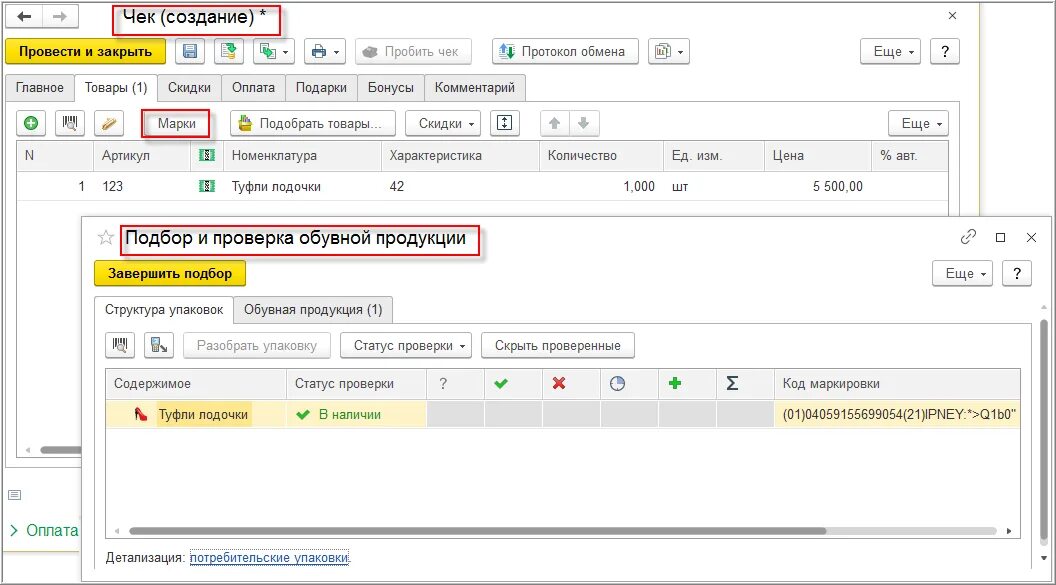The width and height of the screenshot is (1056, 585).
Task: Open Протокол обмена
Action: point(565,51)
